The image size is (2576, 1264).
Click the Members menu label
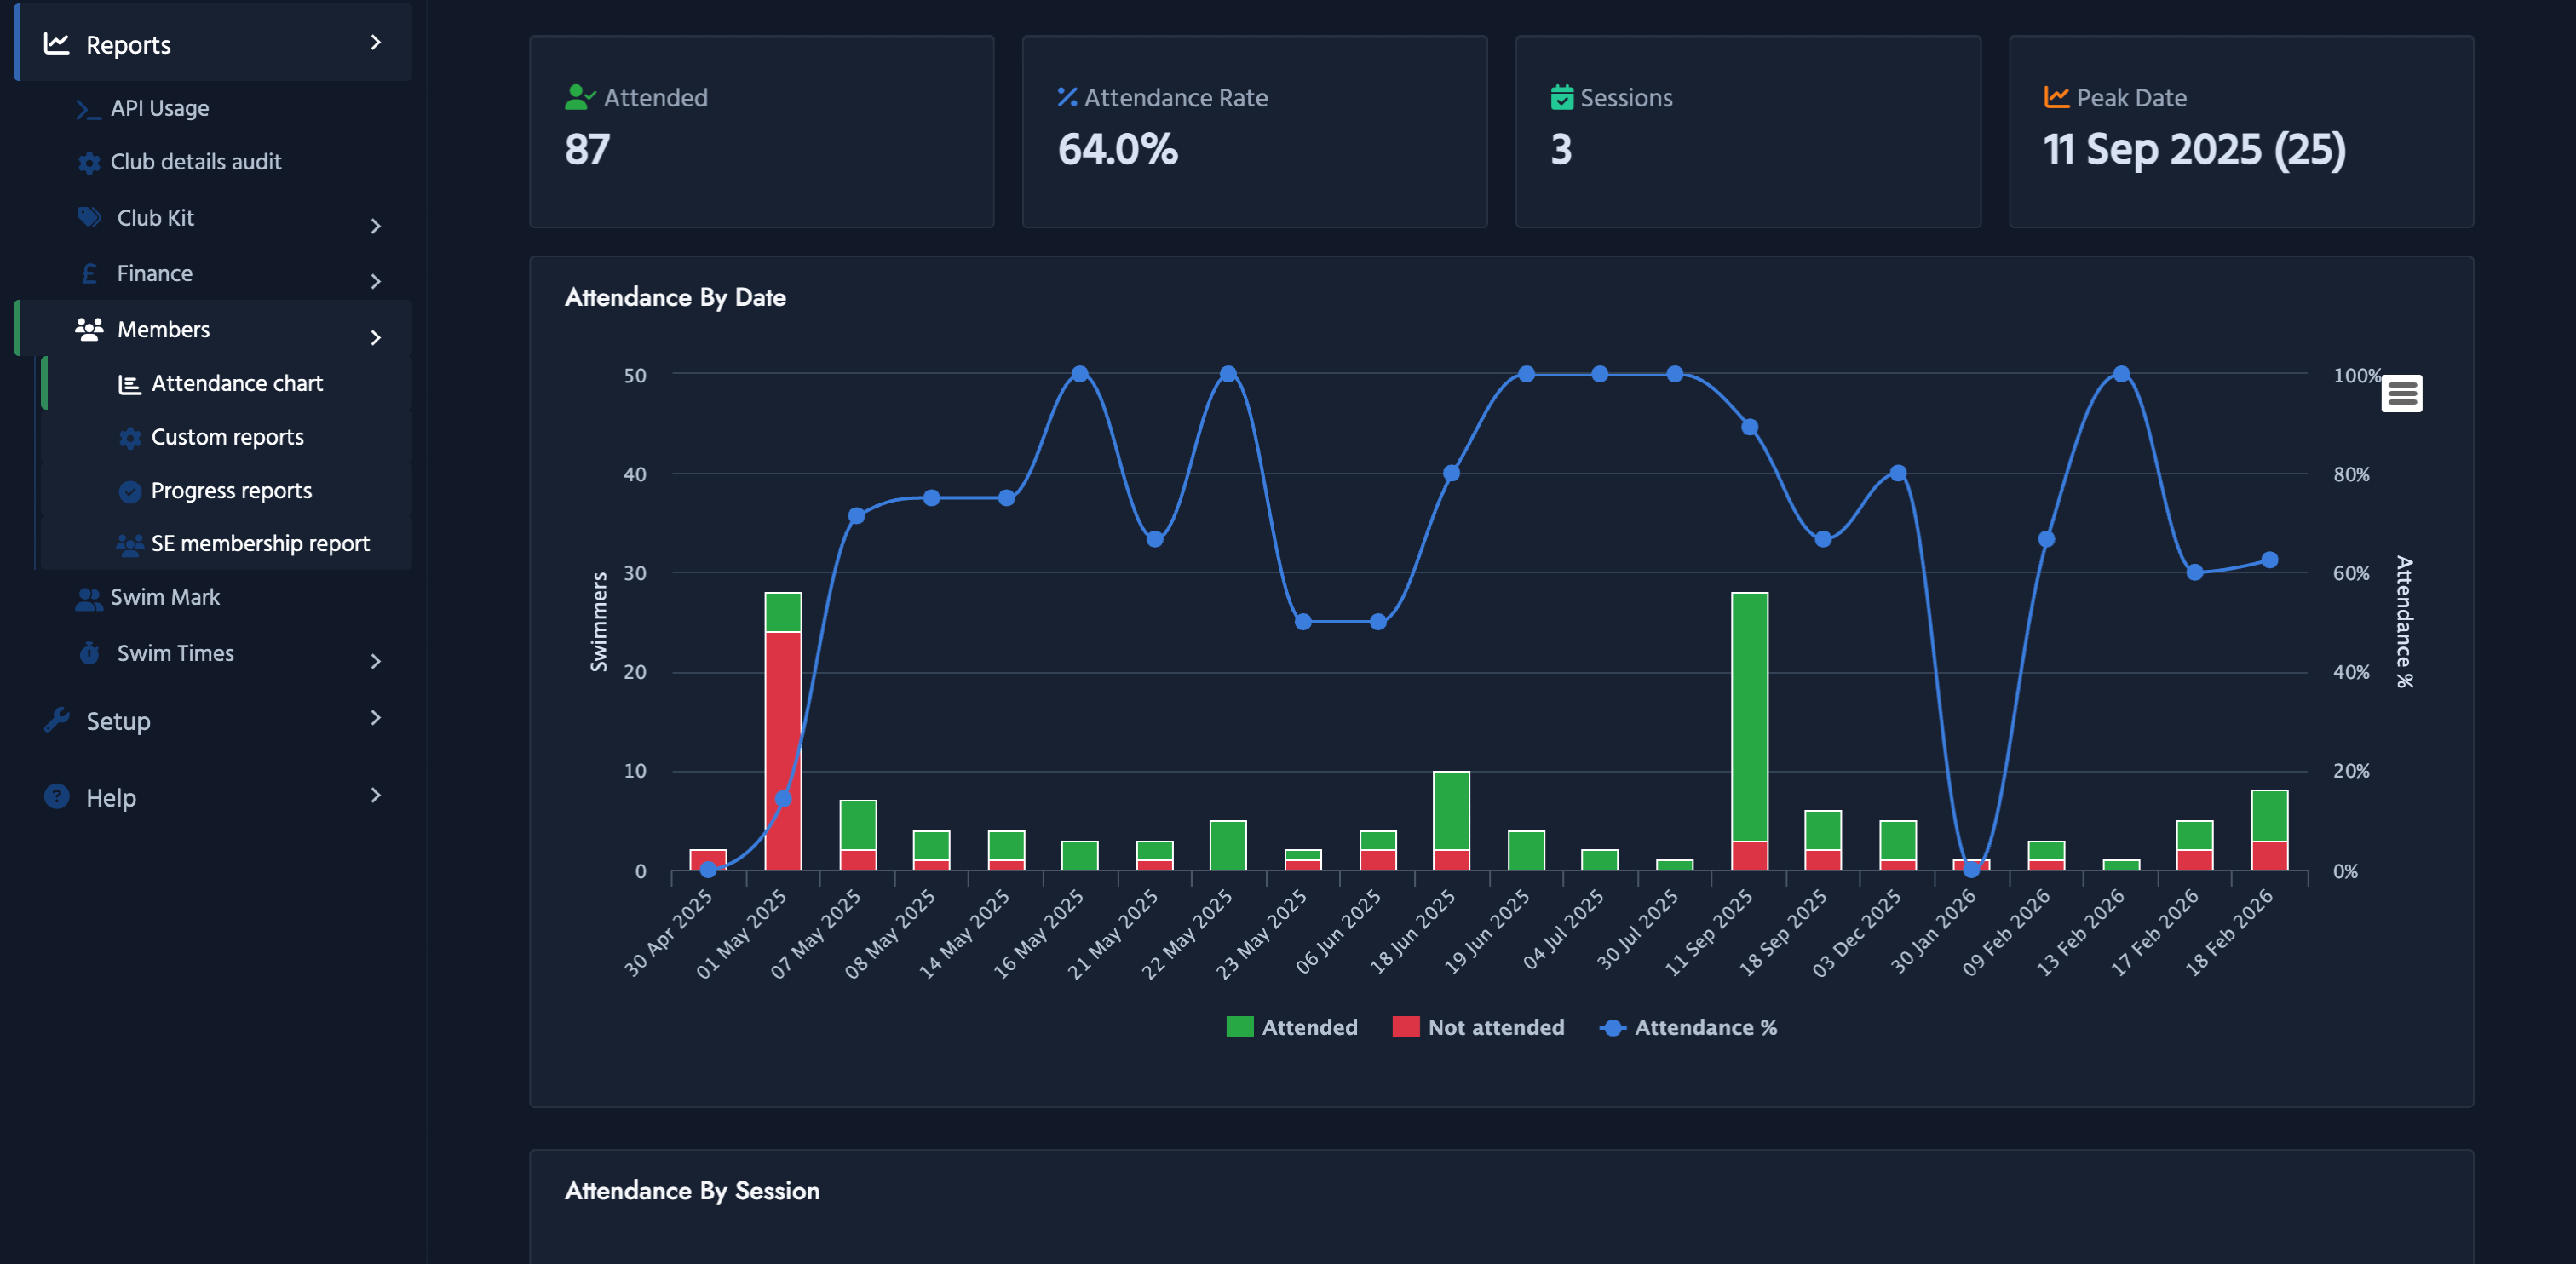(163, 329)
